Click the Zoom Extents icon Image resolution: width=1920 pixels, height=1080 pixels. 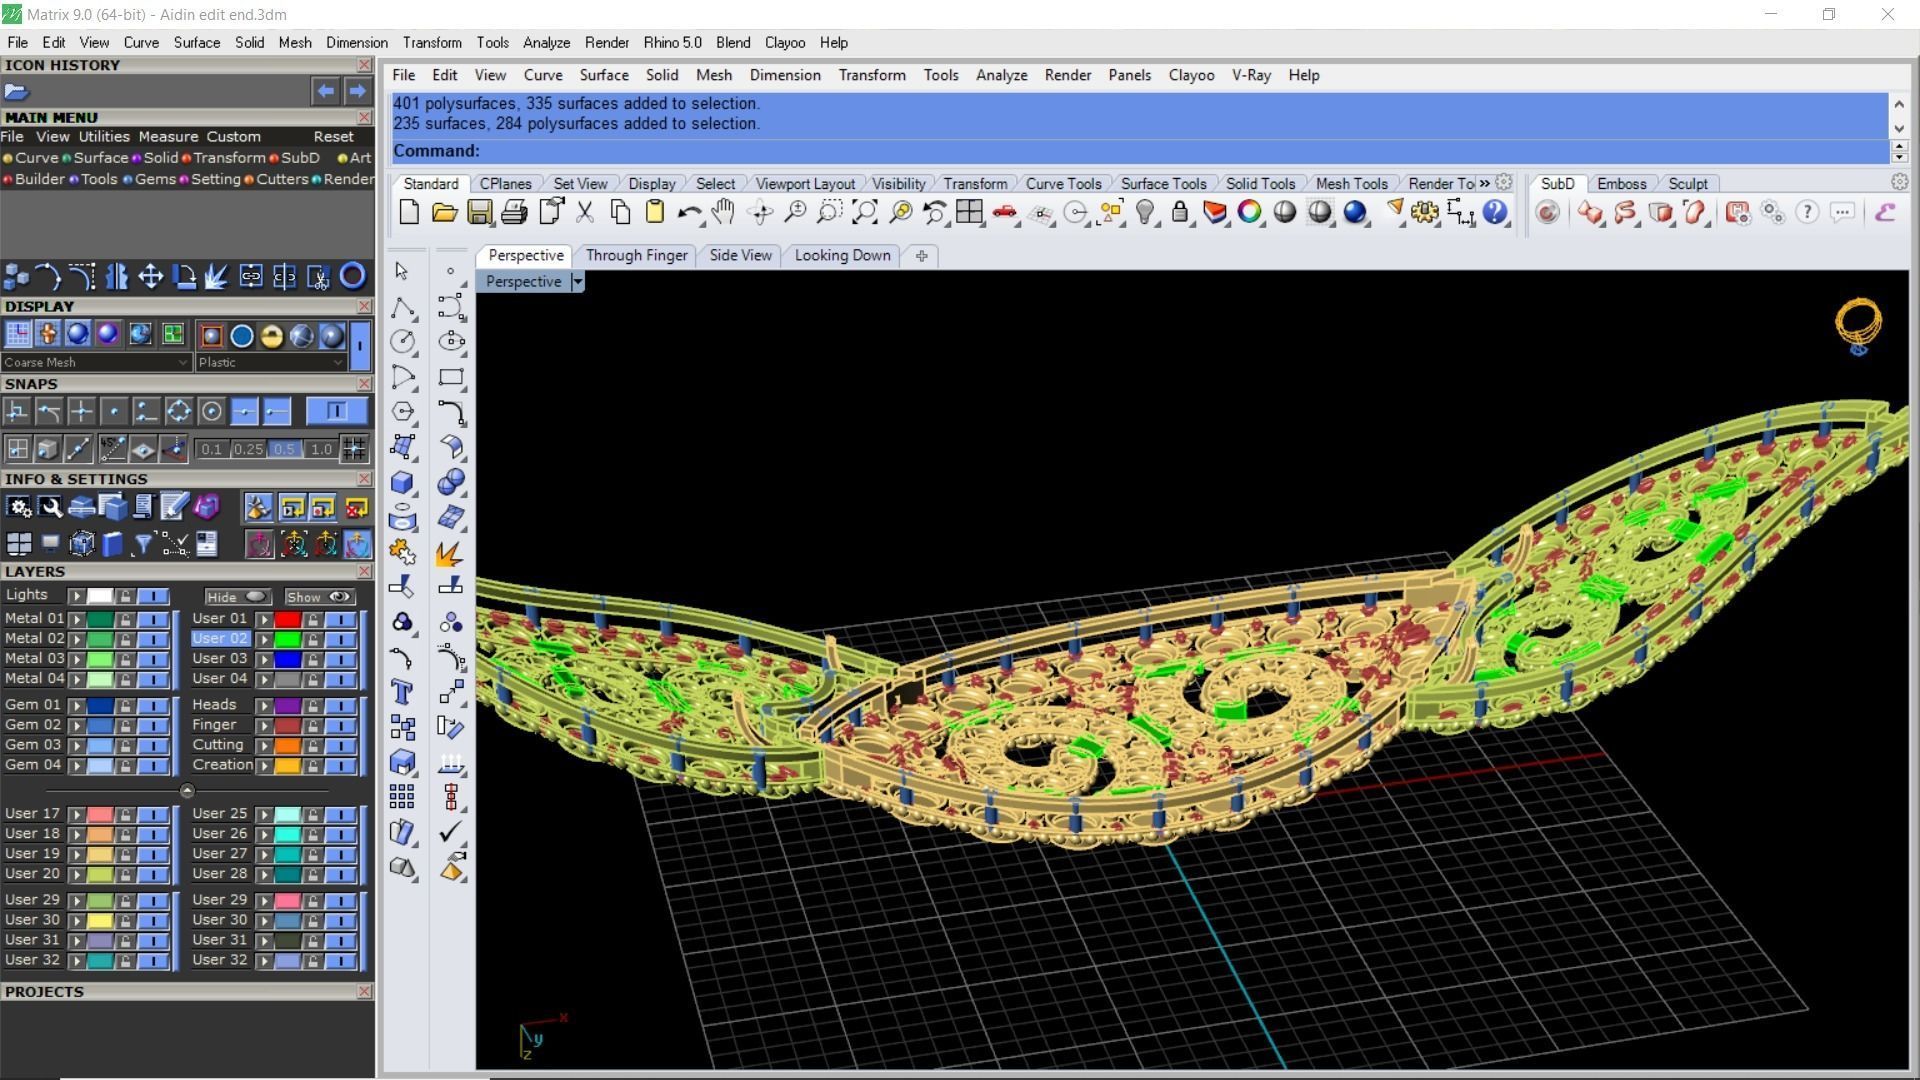[x=864, y=212]
